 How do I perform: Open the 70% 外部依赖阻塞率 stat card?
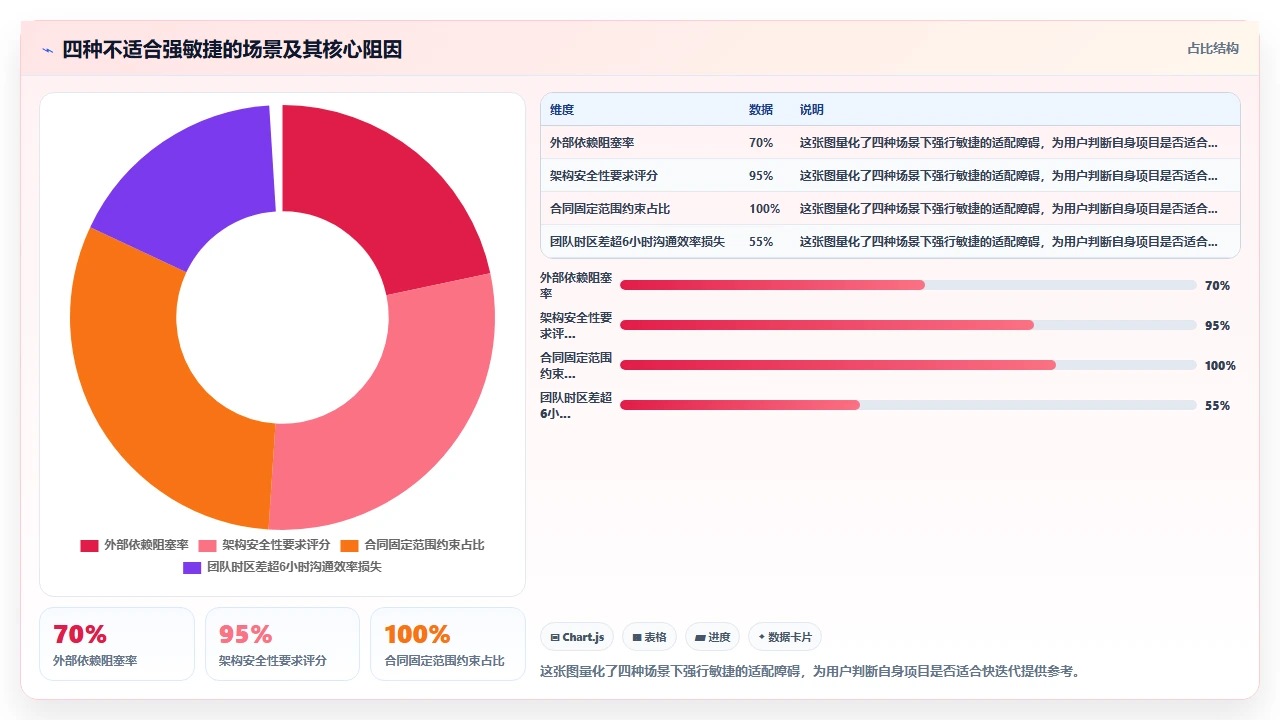[x=117, y=644]
